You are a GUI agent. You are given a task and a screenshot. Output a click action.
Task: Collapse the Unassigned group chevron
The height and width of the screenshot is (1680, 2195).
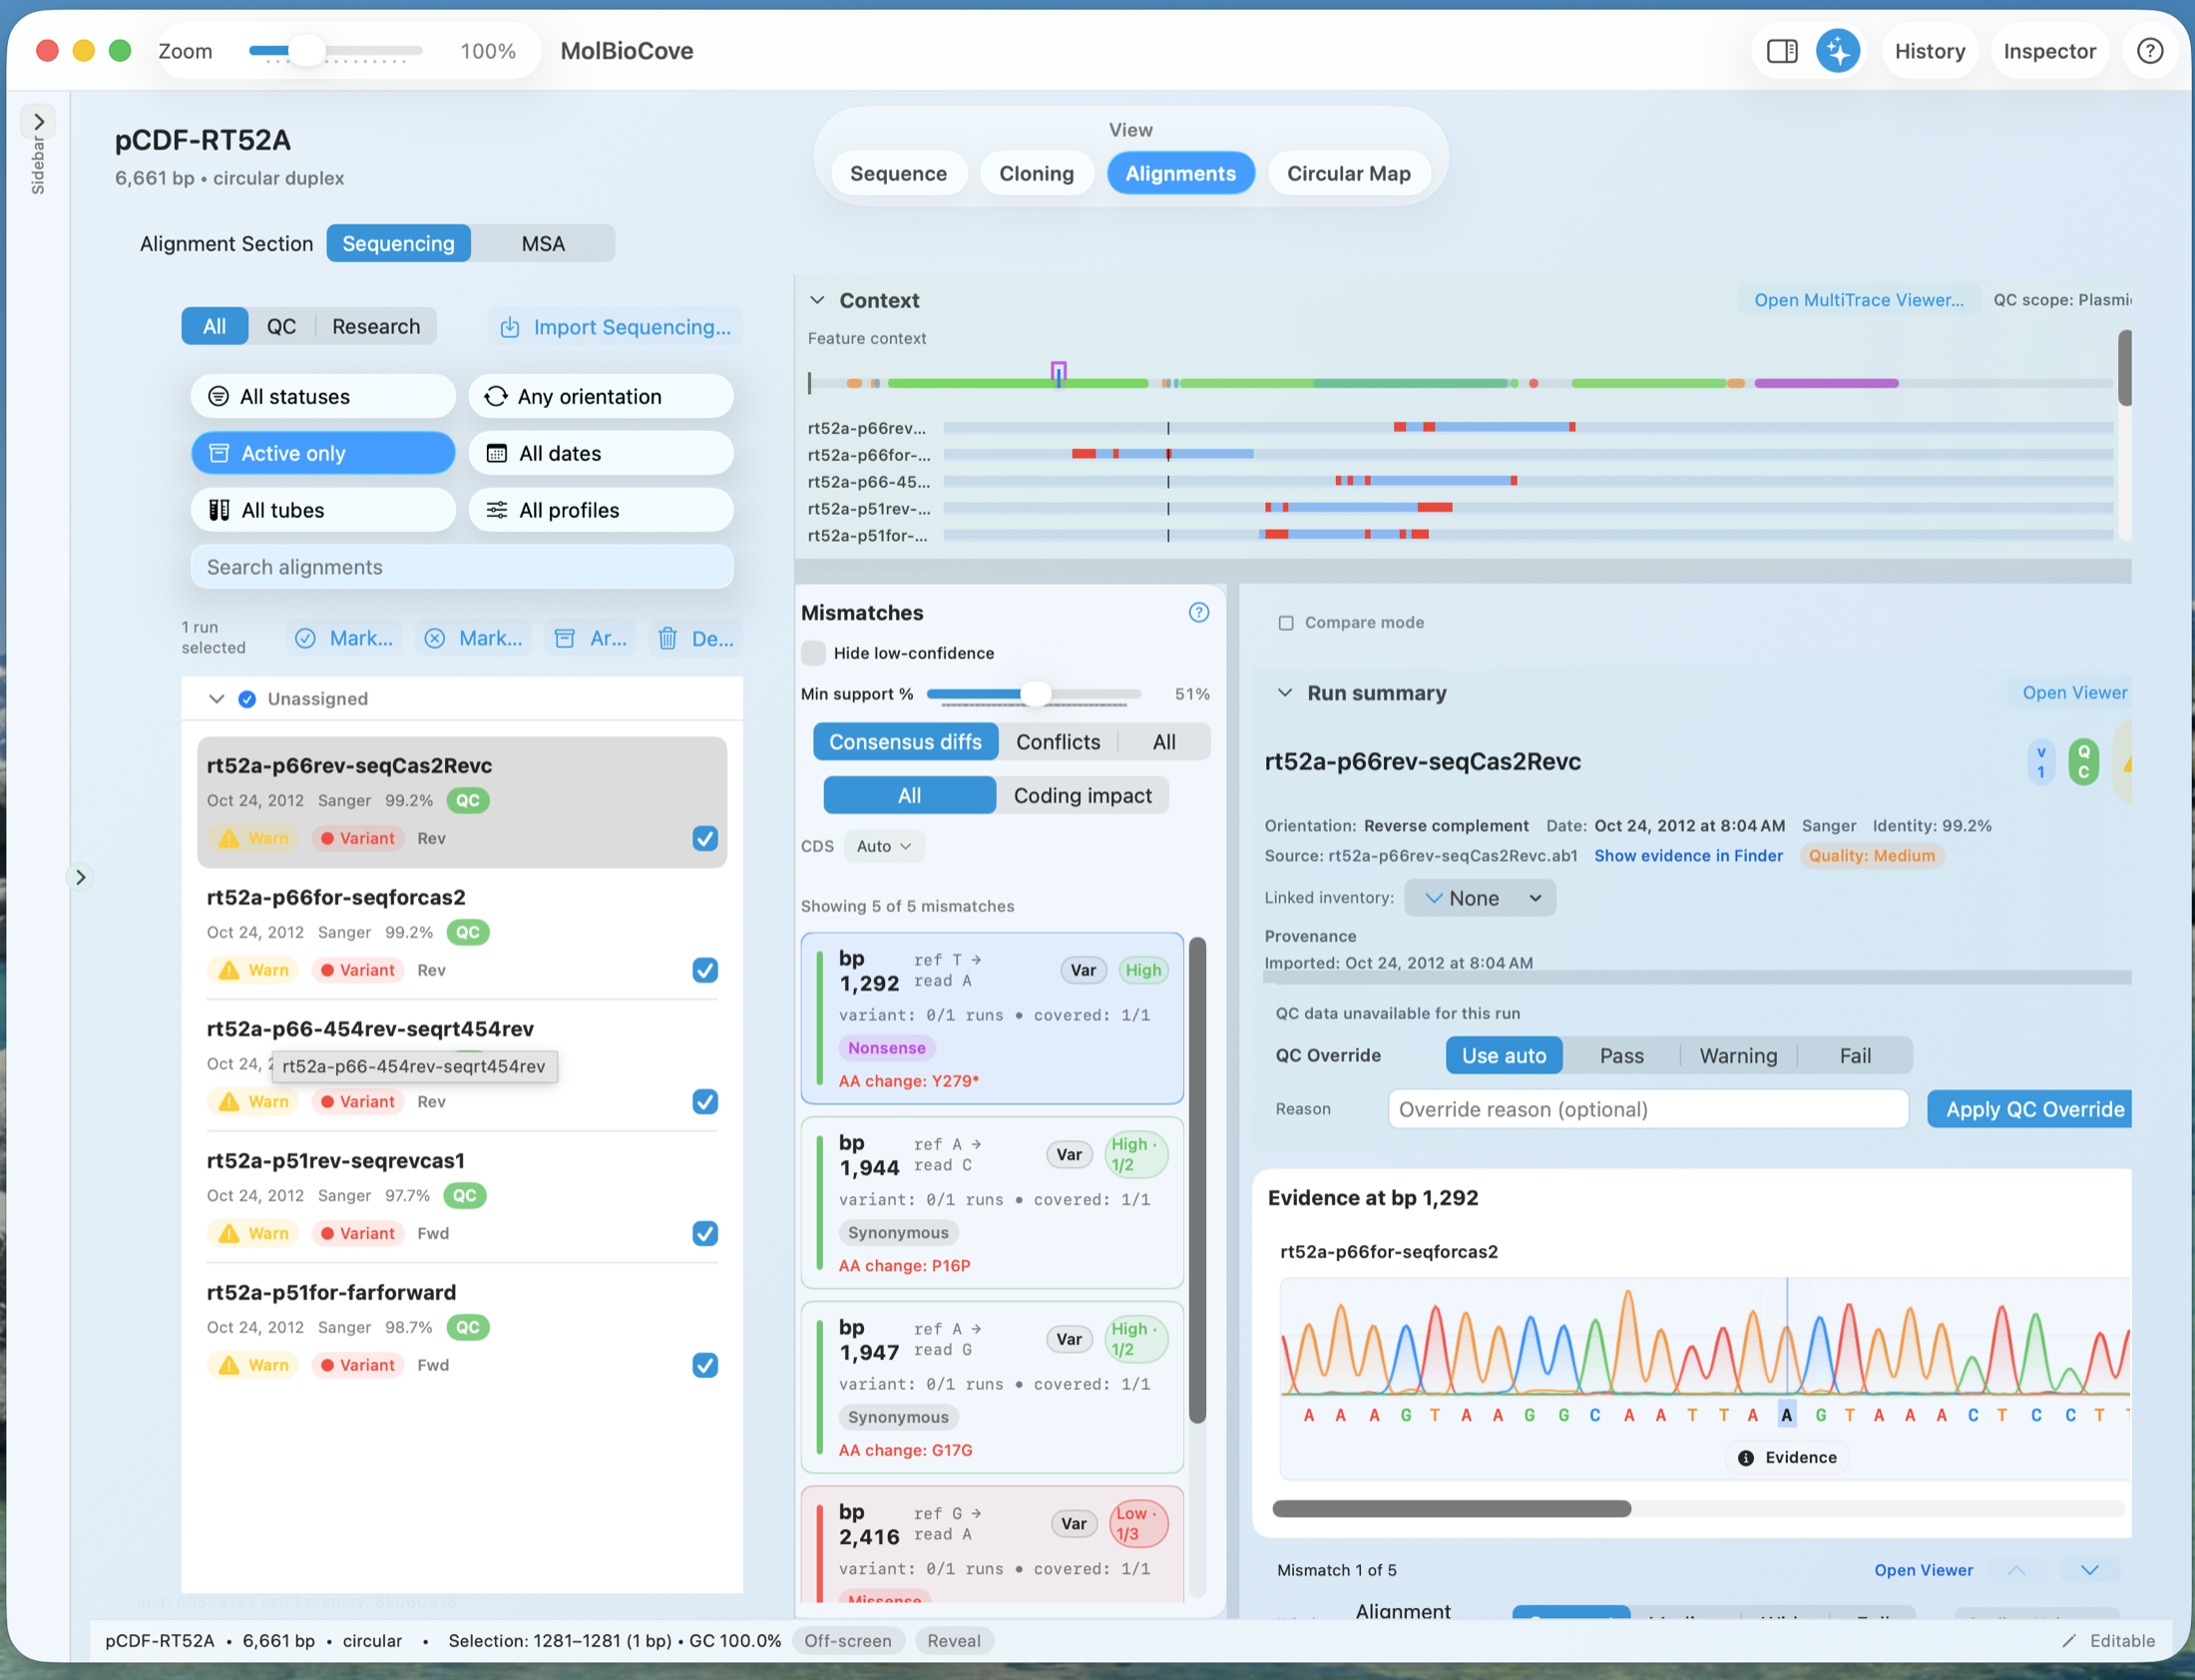coord(216,698)
